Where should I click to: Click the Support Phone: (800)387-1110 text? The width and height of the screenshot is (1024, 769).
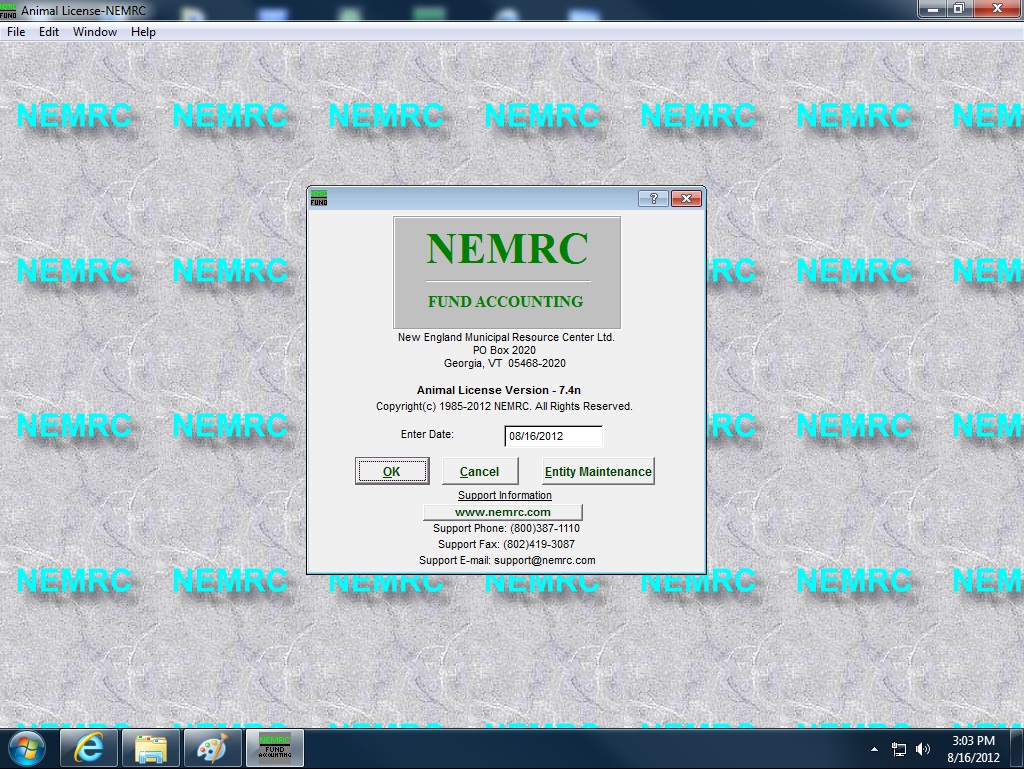click(506, 528)
